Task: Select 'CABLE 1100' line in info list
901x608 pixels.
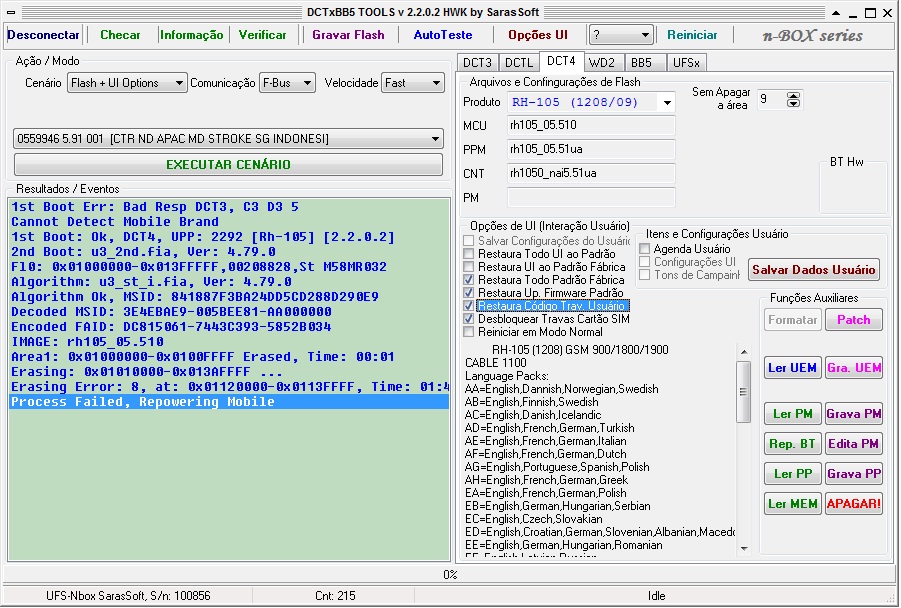Action: [495, 363]
